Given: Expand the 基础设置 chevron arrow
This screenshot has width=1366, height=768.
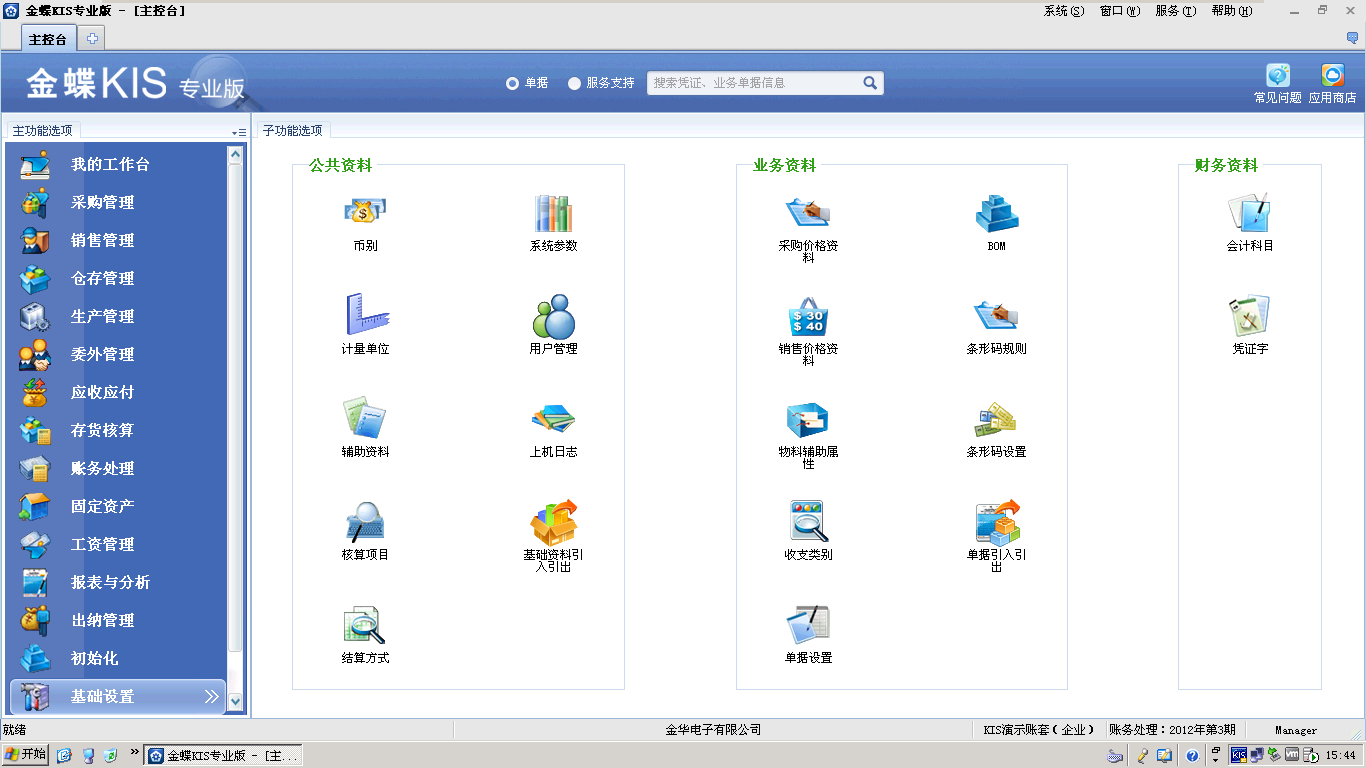Looking at the screenshot, I should [x=211, y=696].
